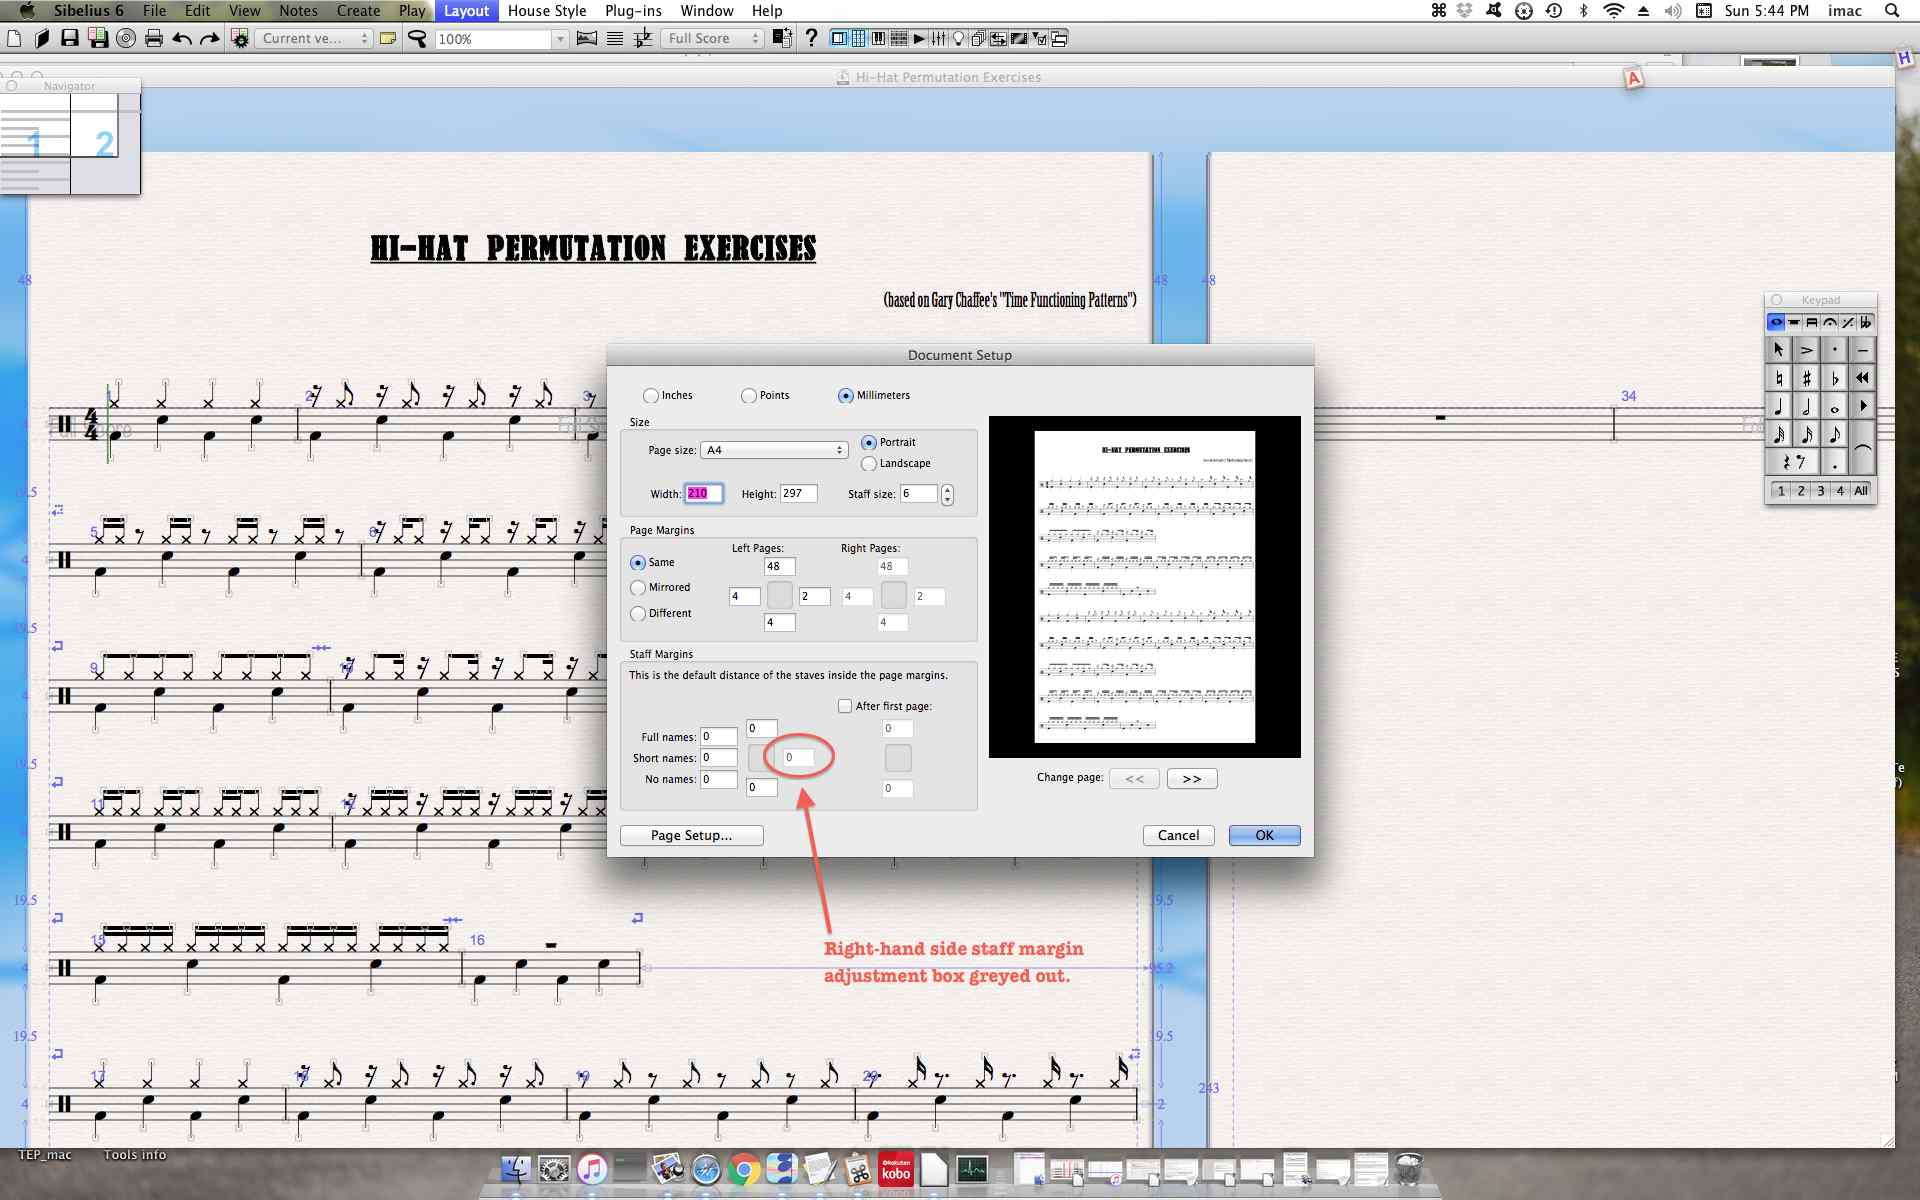Select the eighth note on the Keypad
The image size is (1920, 1200).
[1834, 434]
